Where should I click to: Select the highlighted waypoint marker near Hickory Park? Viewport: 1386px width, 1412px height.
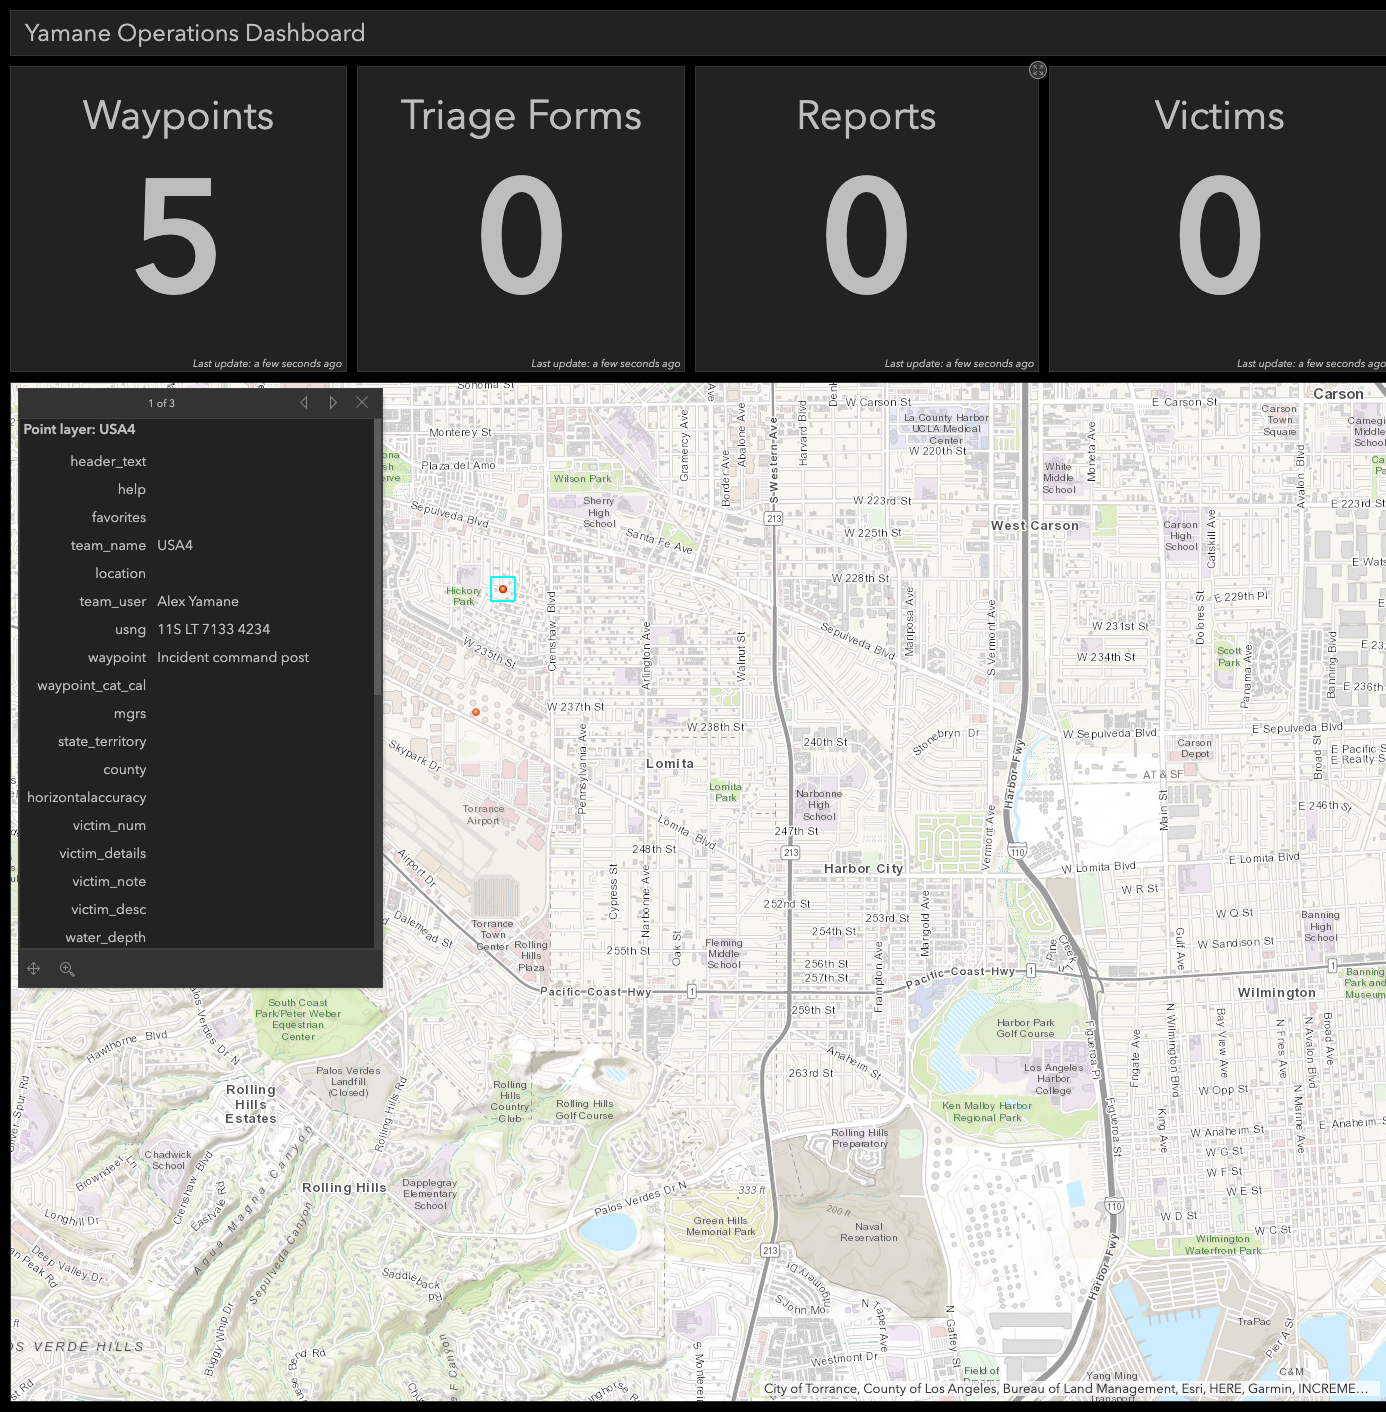[x=503, y=589]
